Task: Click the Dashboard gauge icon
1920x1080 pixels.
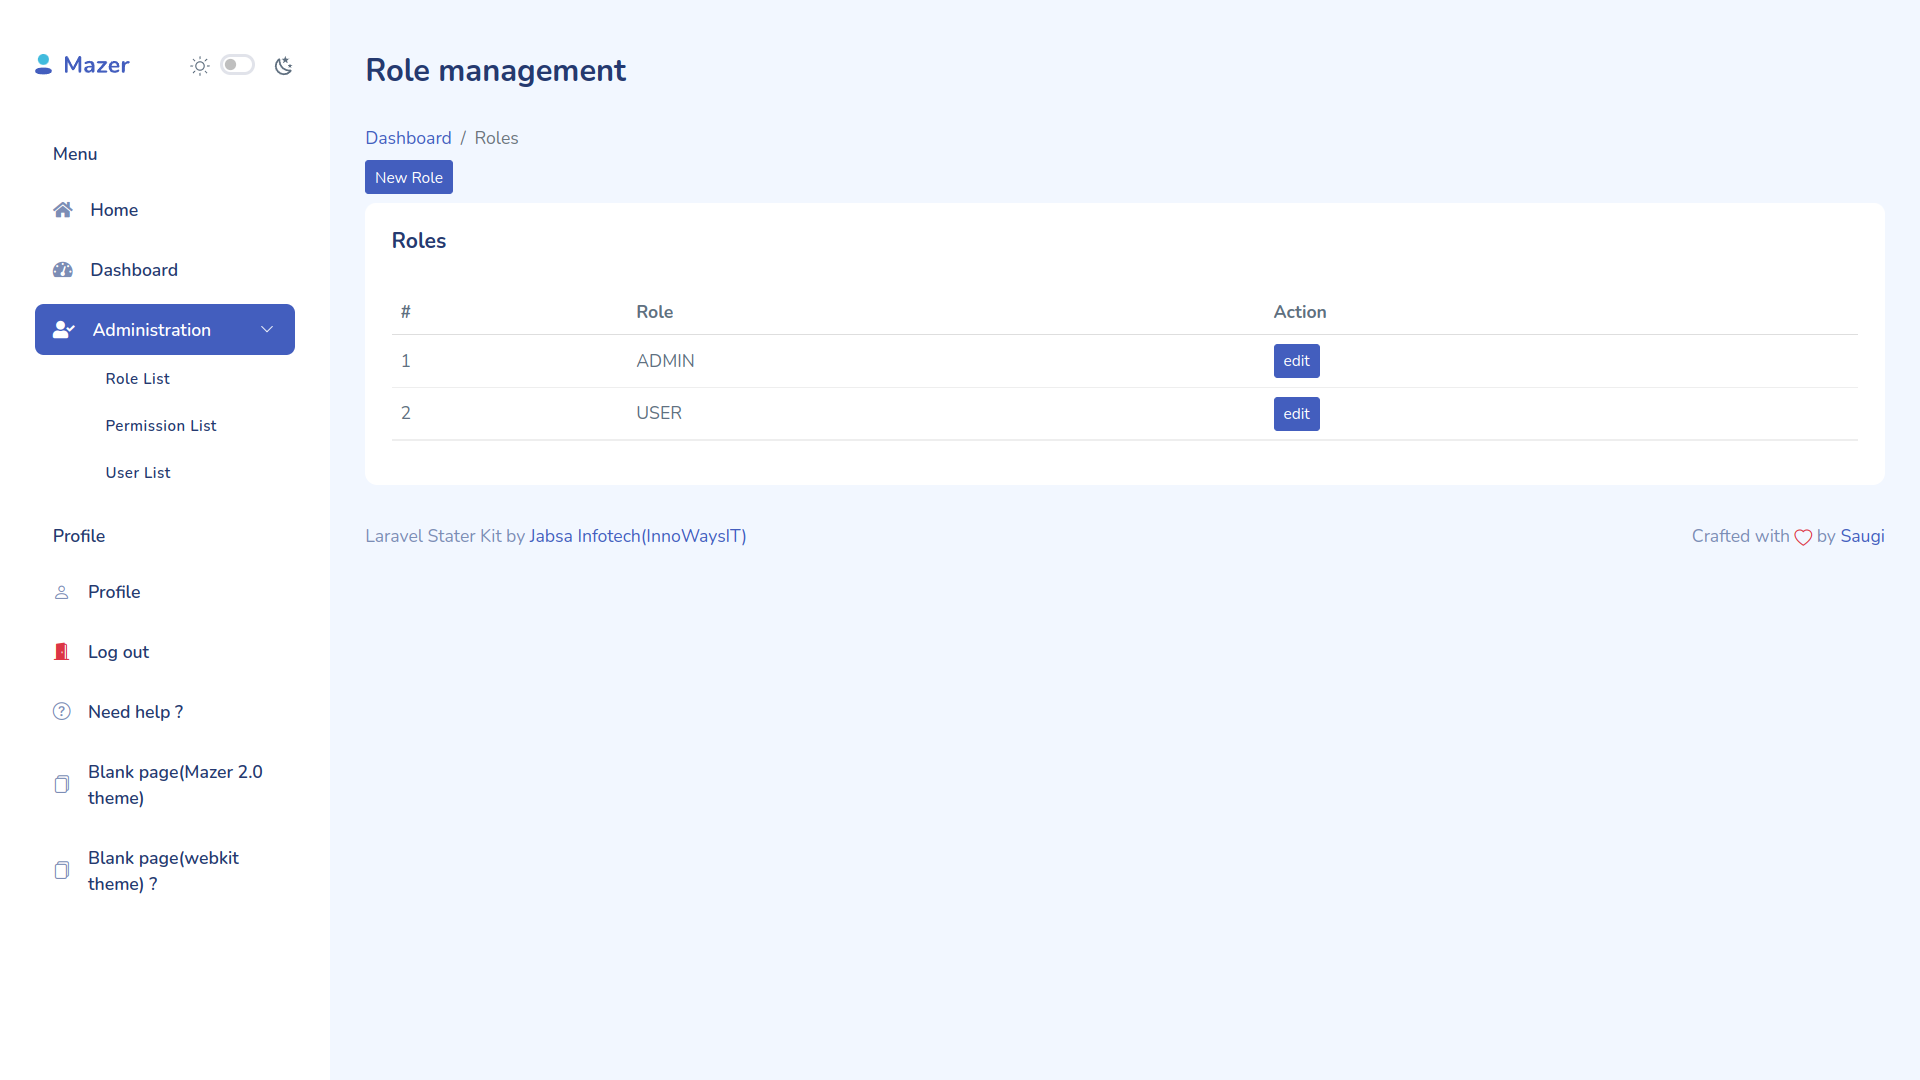Action: 63,270
